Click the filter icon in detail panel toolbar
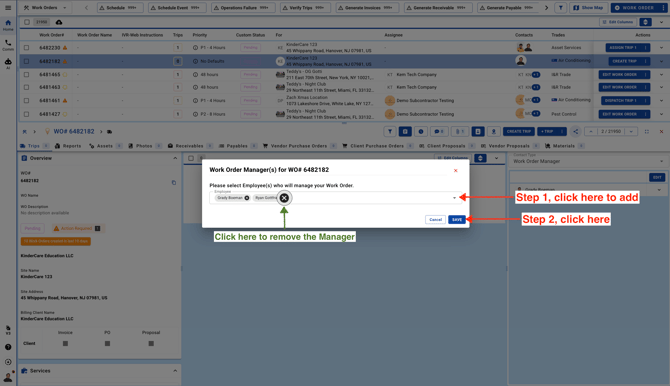Screen dimensions: 670x386 click(390, 132)
